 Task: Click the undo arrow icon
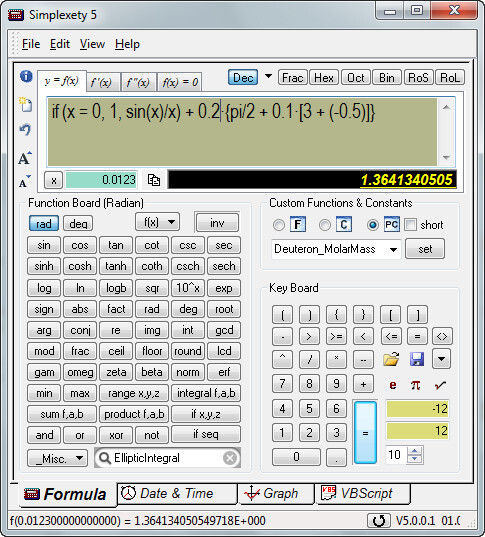(25, 130)
